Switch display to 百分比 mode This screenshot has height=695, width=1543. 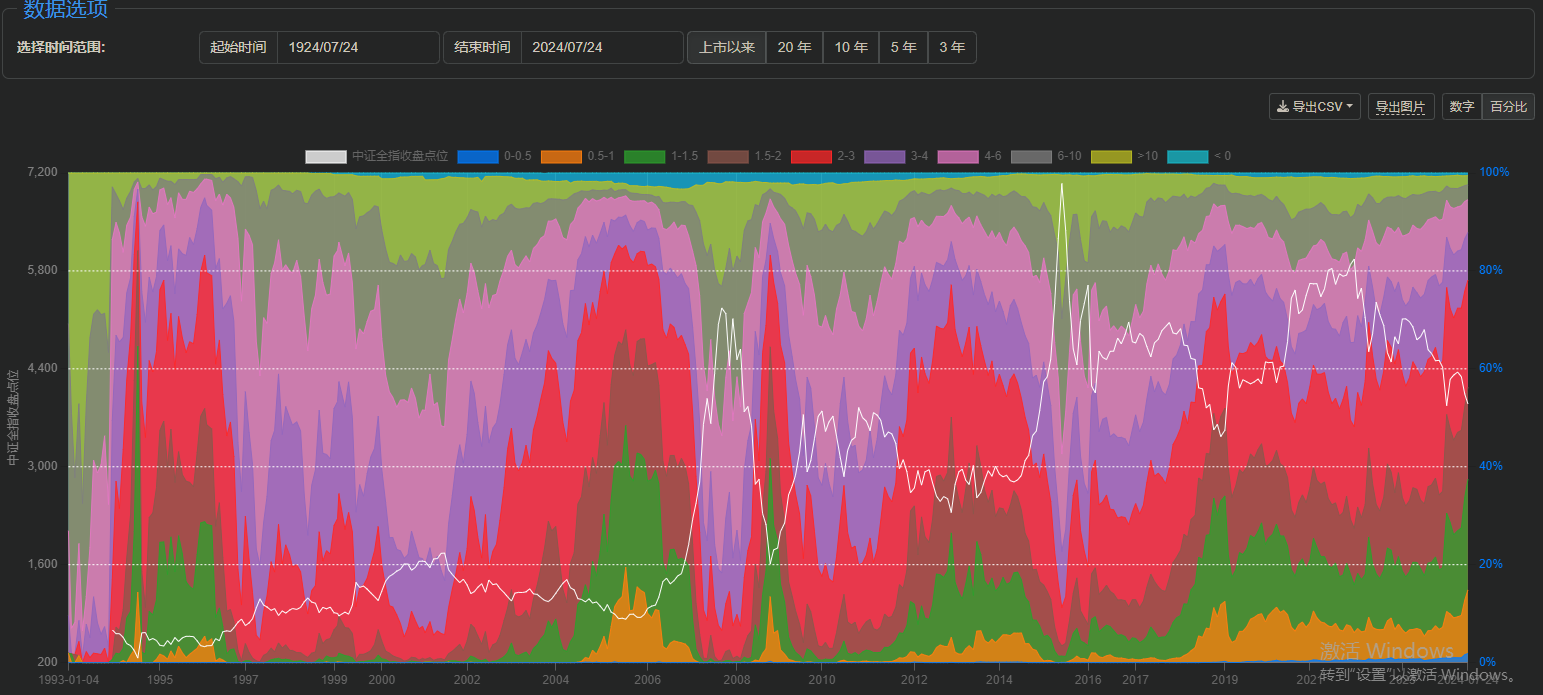pyautogui.click(x=1508, y=107)
